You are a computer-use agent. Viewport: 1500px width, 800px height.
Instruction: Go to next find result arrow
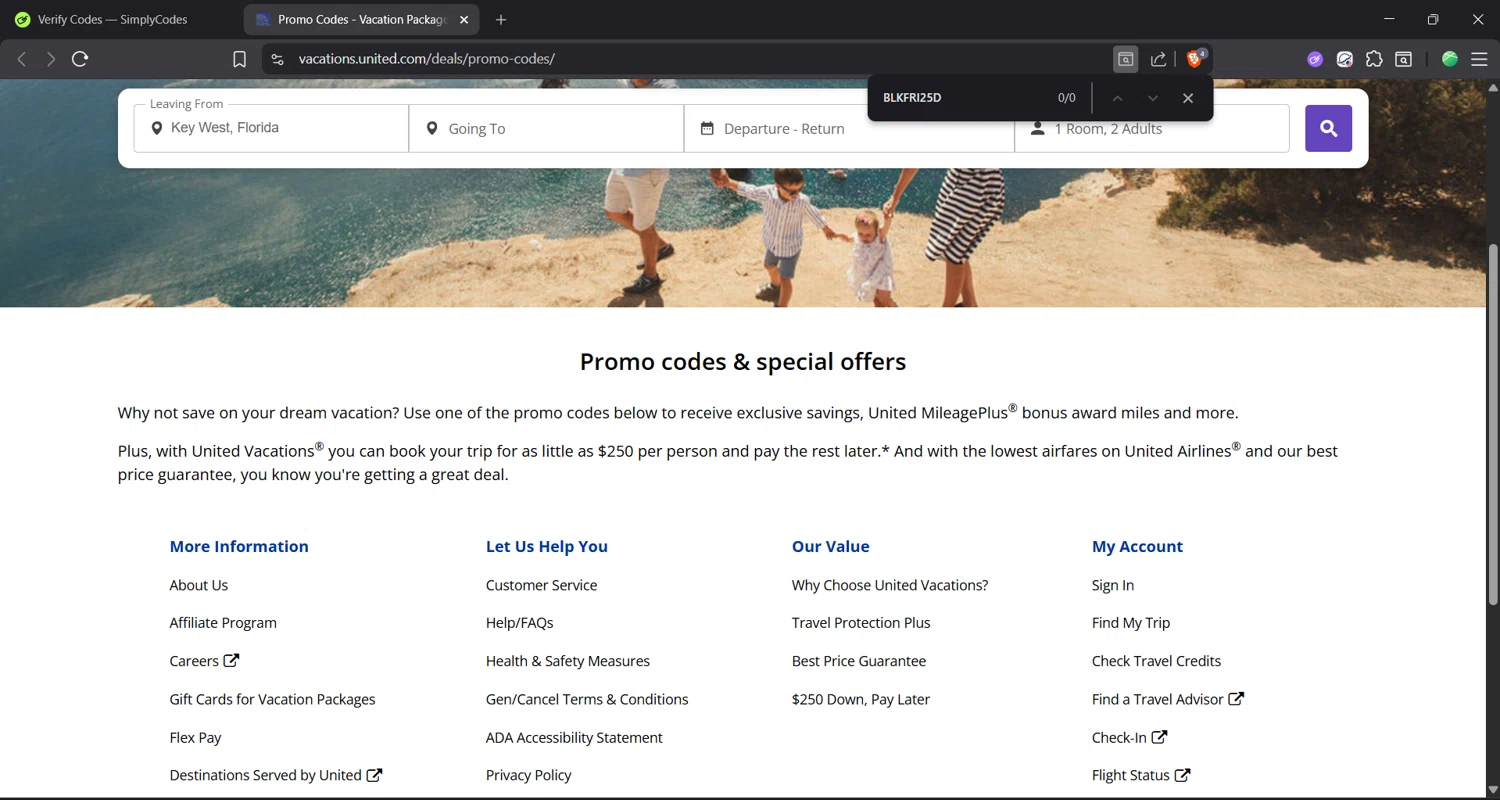coord(1153,98)
